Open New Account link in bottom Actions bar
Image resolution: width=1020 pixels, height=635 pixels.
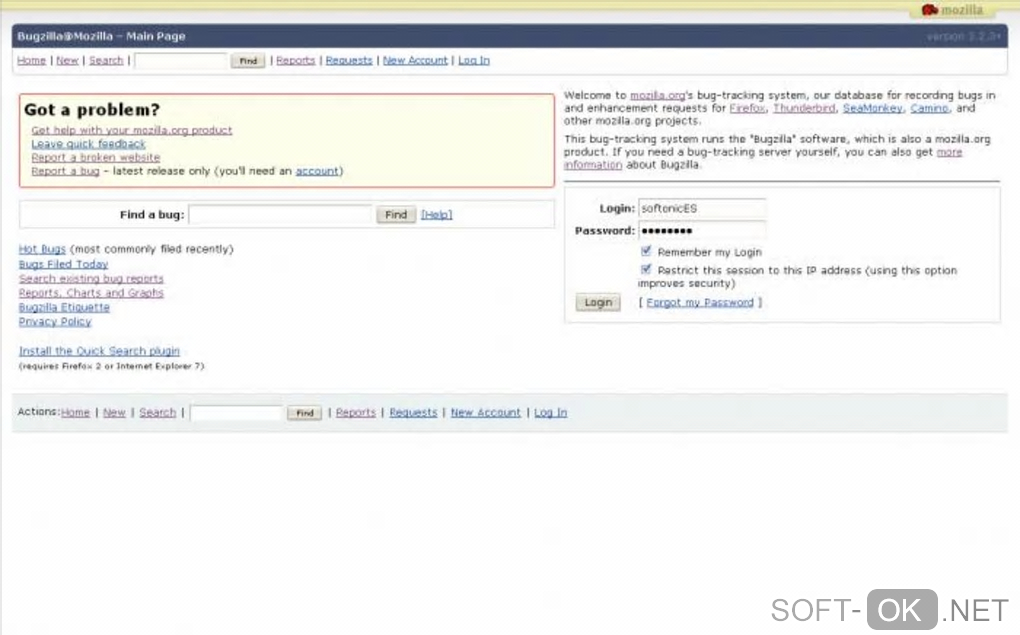click(x=486, y=412)
